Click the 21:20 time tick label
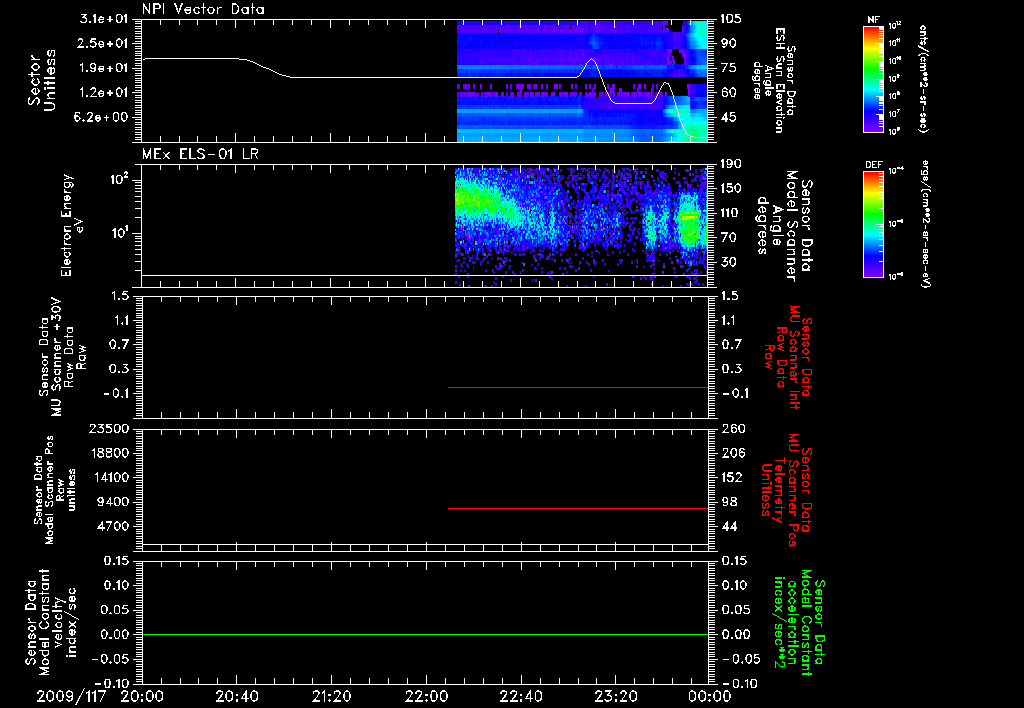 tap(332, 696)
